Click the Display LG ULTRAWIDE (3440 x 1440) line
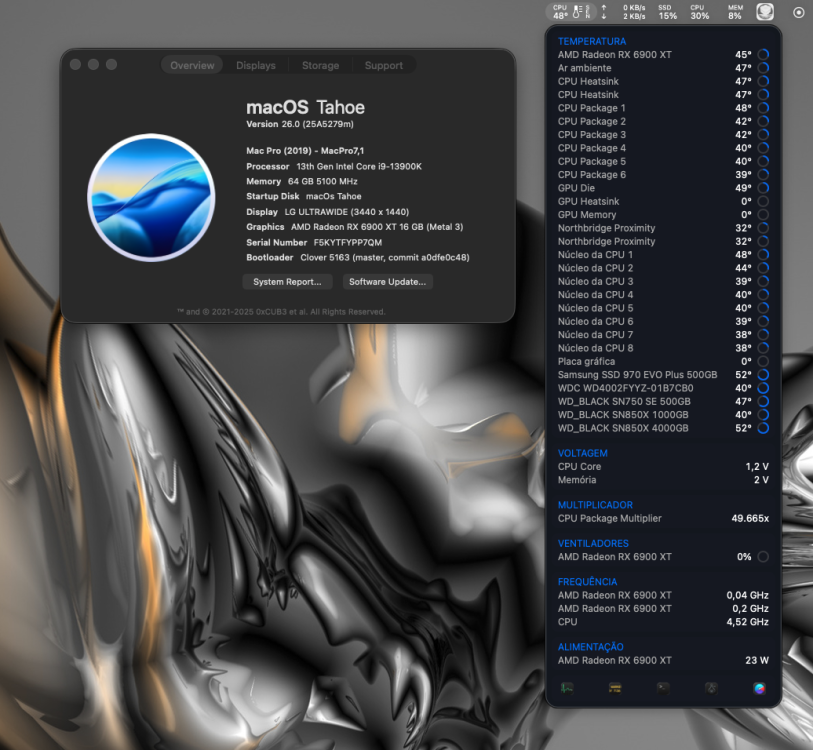The height and width of the screenshot is (750, 813). 328,212
